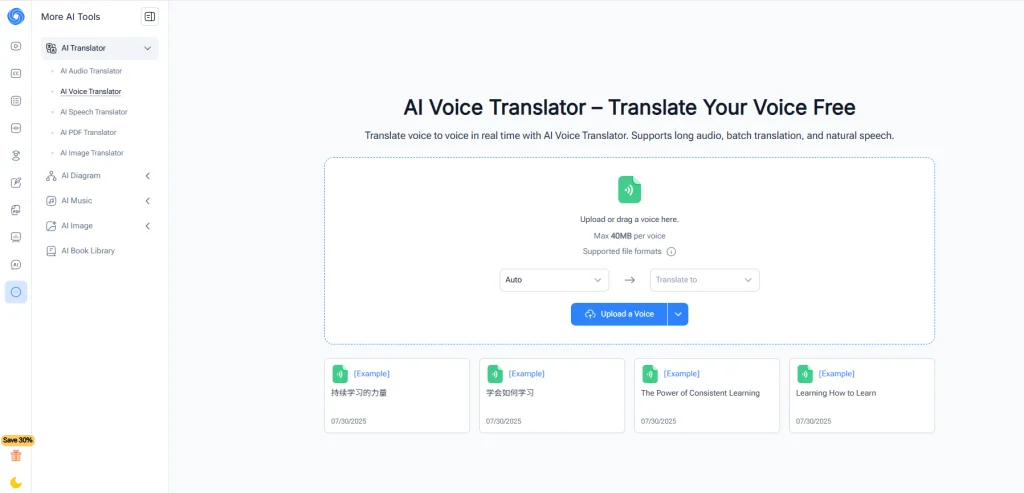
Task: Expand the AI Image section chevron
Action: [x=148, y=226]
